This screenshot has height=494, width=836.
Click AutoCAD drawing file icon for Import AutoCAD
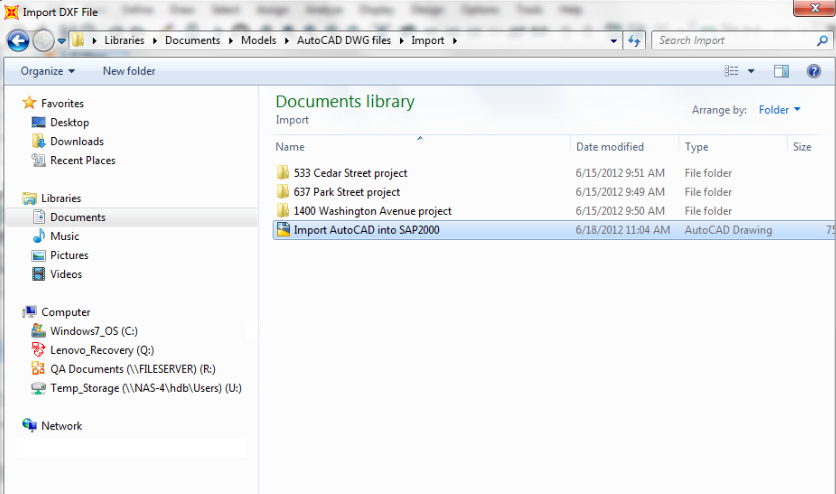283,230
